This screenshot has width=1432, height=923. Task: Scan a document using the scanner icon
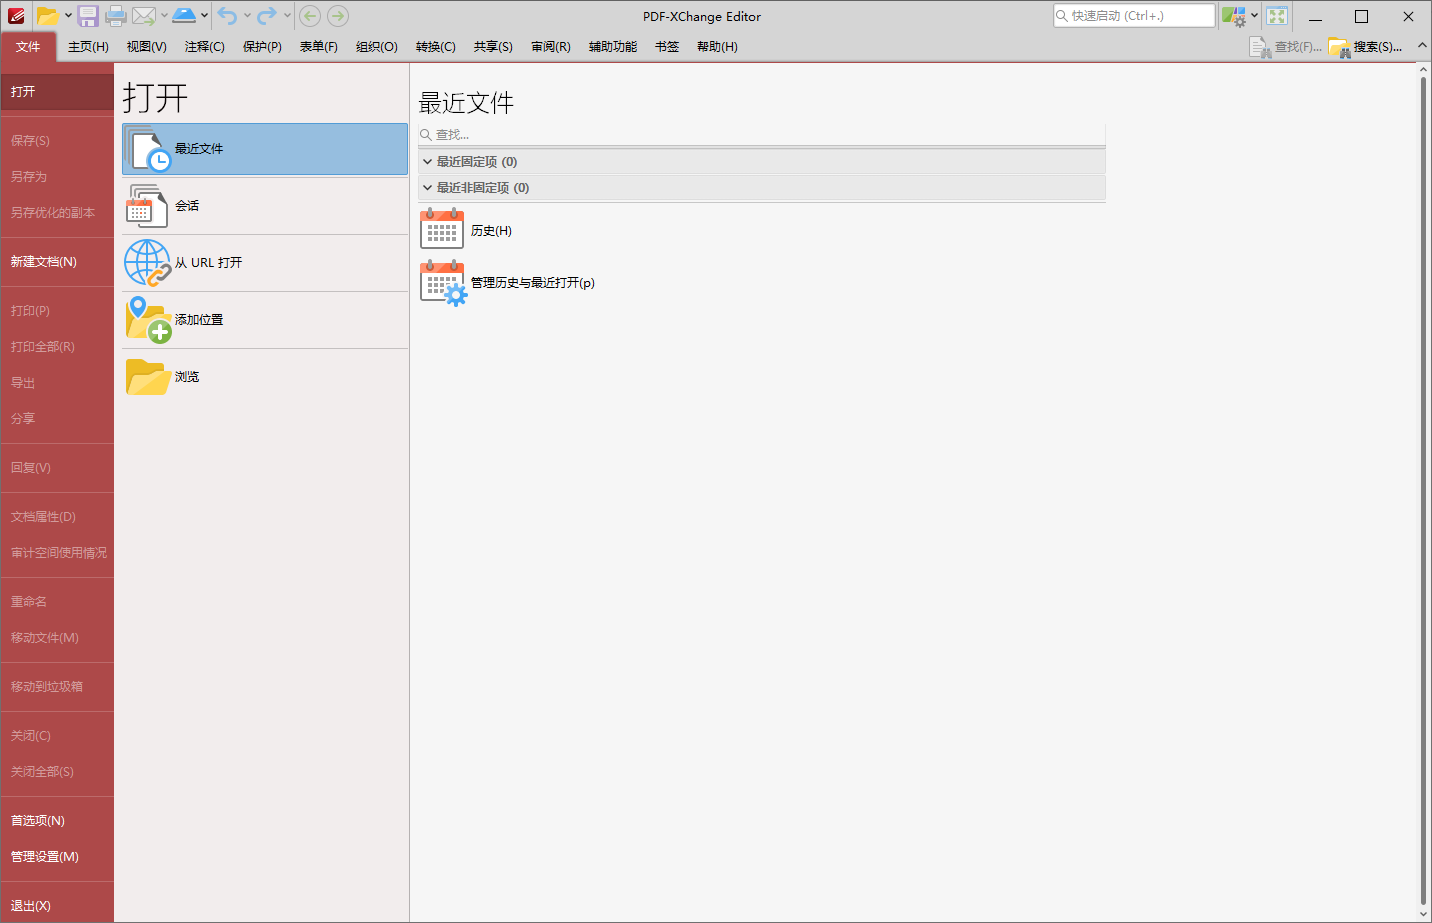[186, 15]
